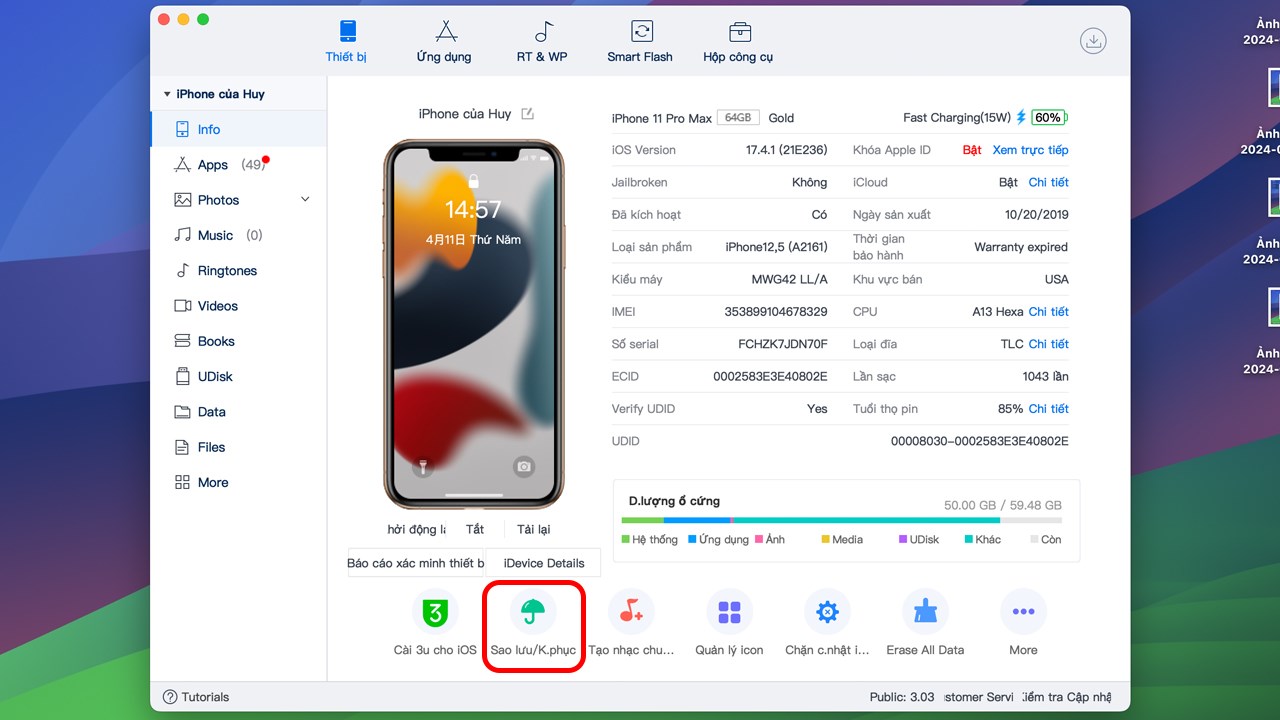1280x720 pixels.
Task: Click the ECID value 0002583E3E40802E
Action: pos(770,377)
